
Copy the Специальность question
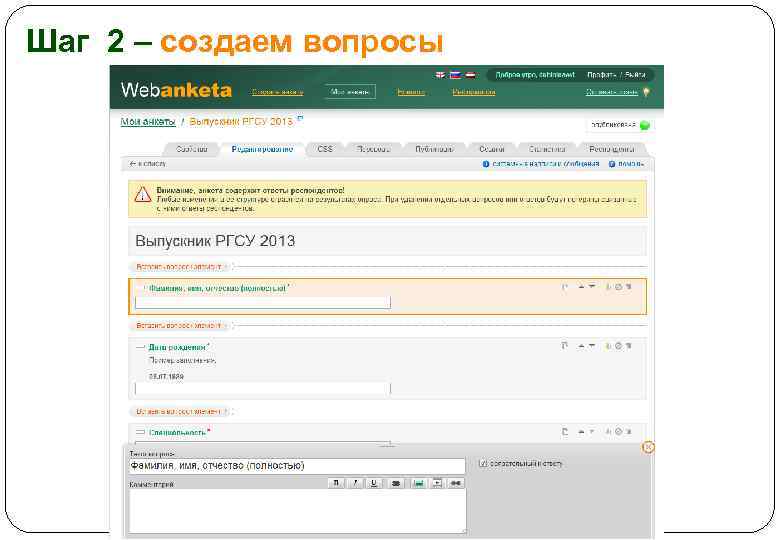[x=565, y=432]
